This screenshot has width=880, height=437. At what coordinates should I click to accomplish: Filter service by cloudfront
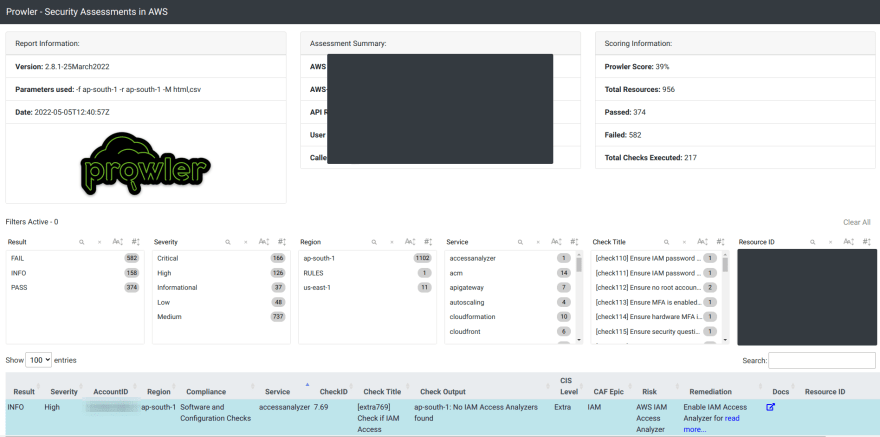[510, 332]
